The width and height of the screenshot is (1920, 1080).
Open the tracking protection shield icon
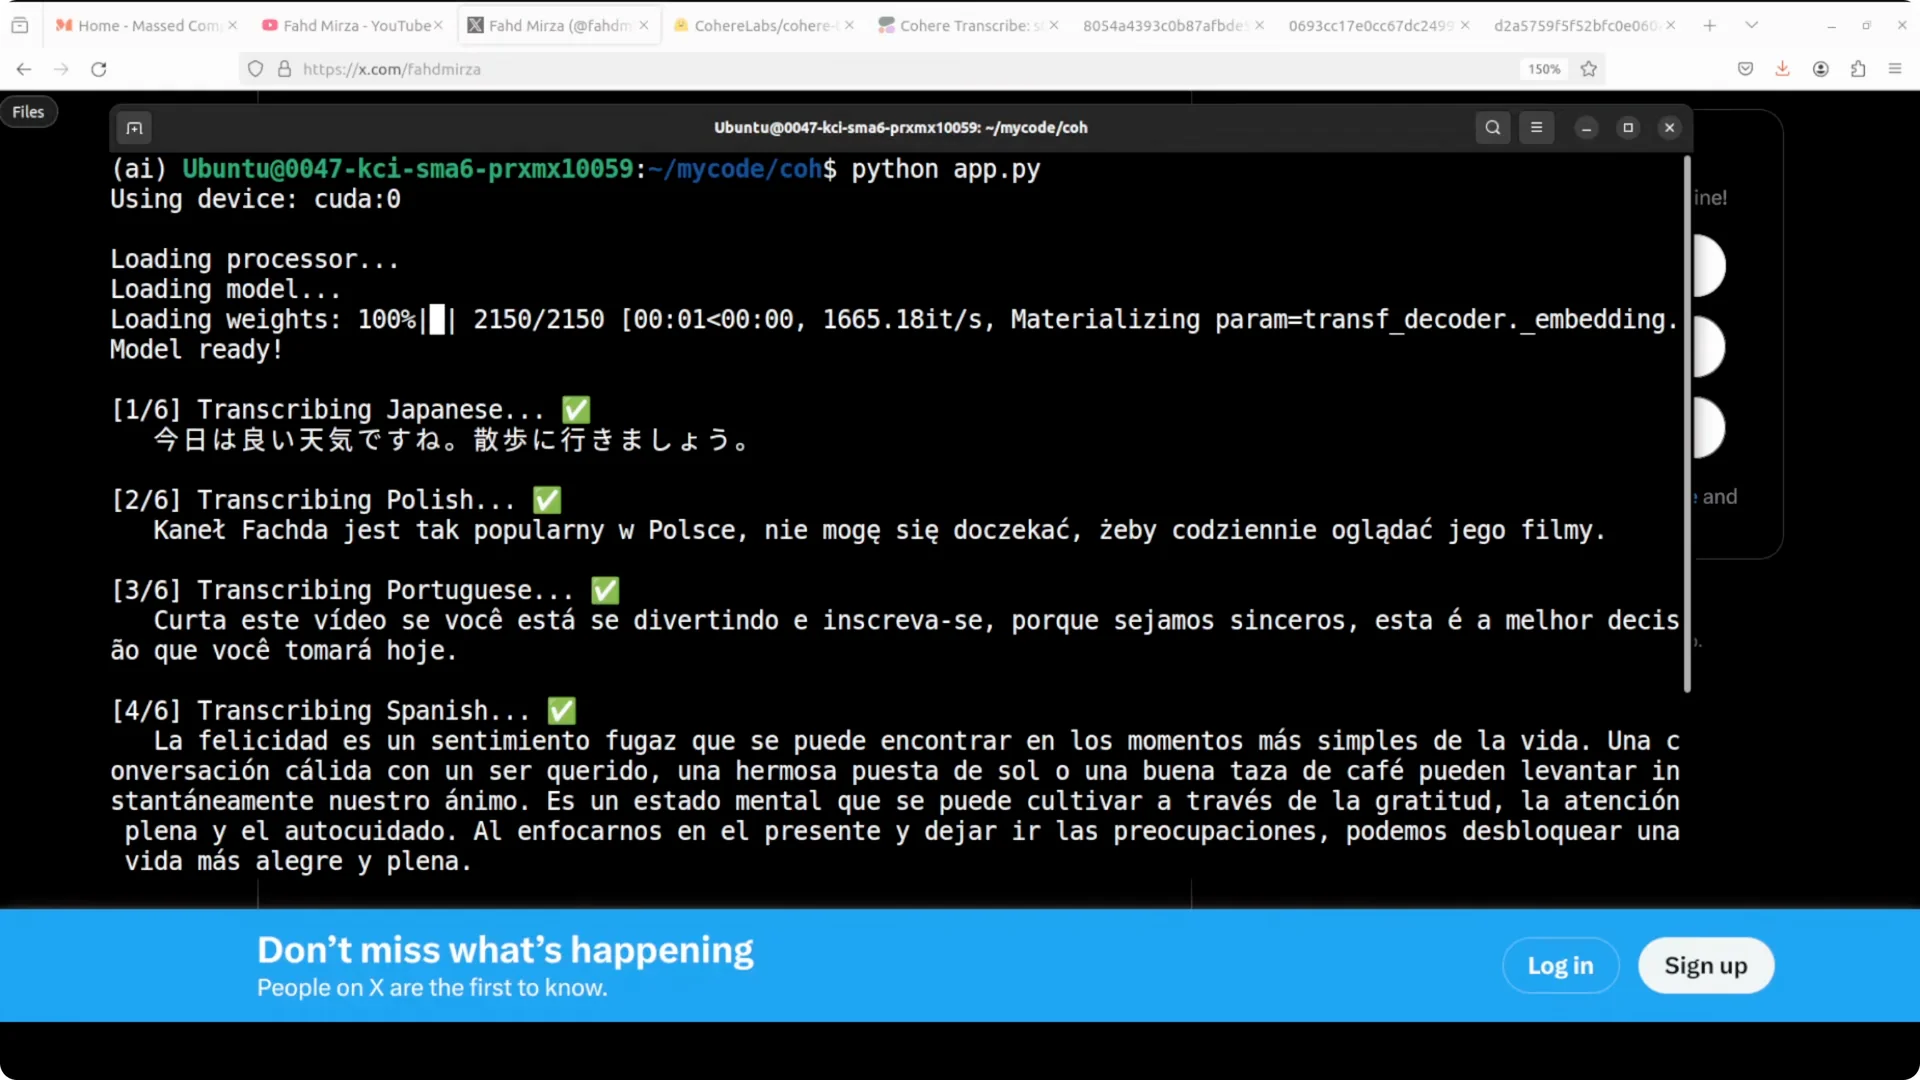click(256, 69)
